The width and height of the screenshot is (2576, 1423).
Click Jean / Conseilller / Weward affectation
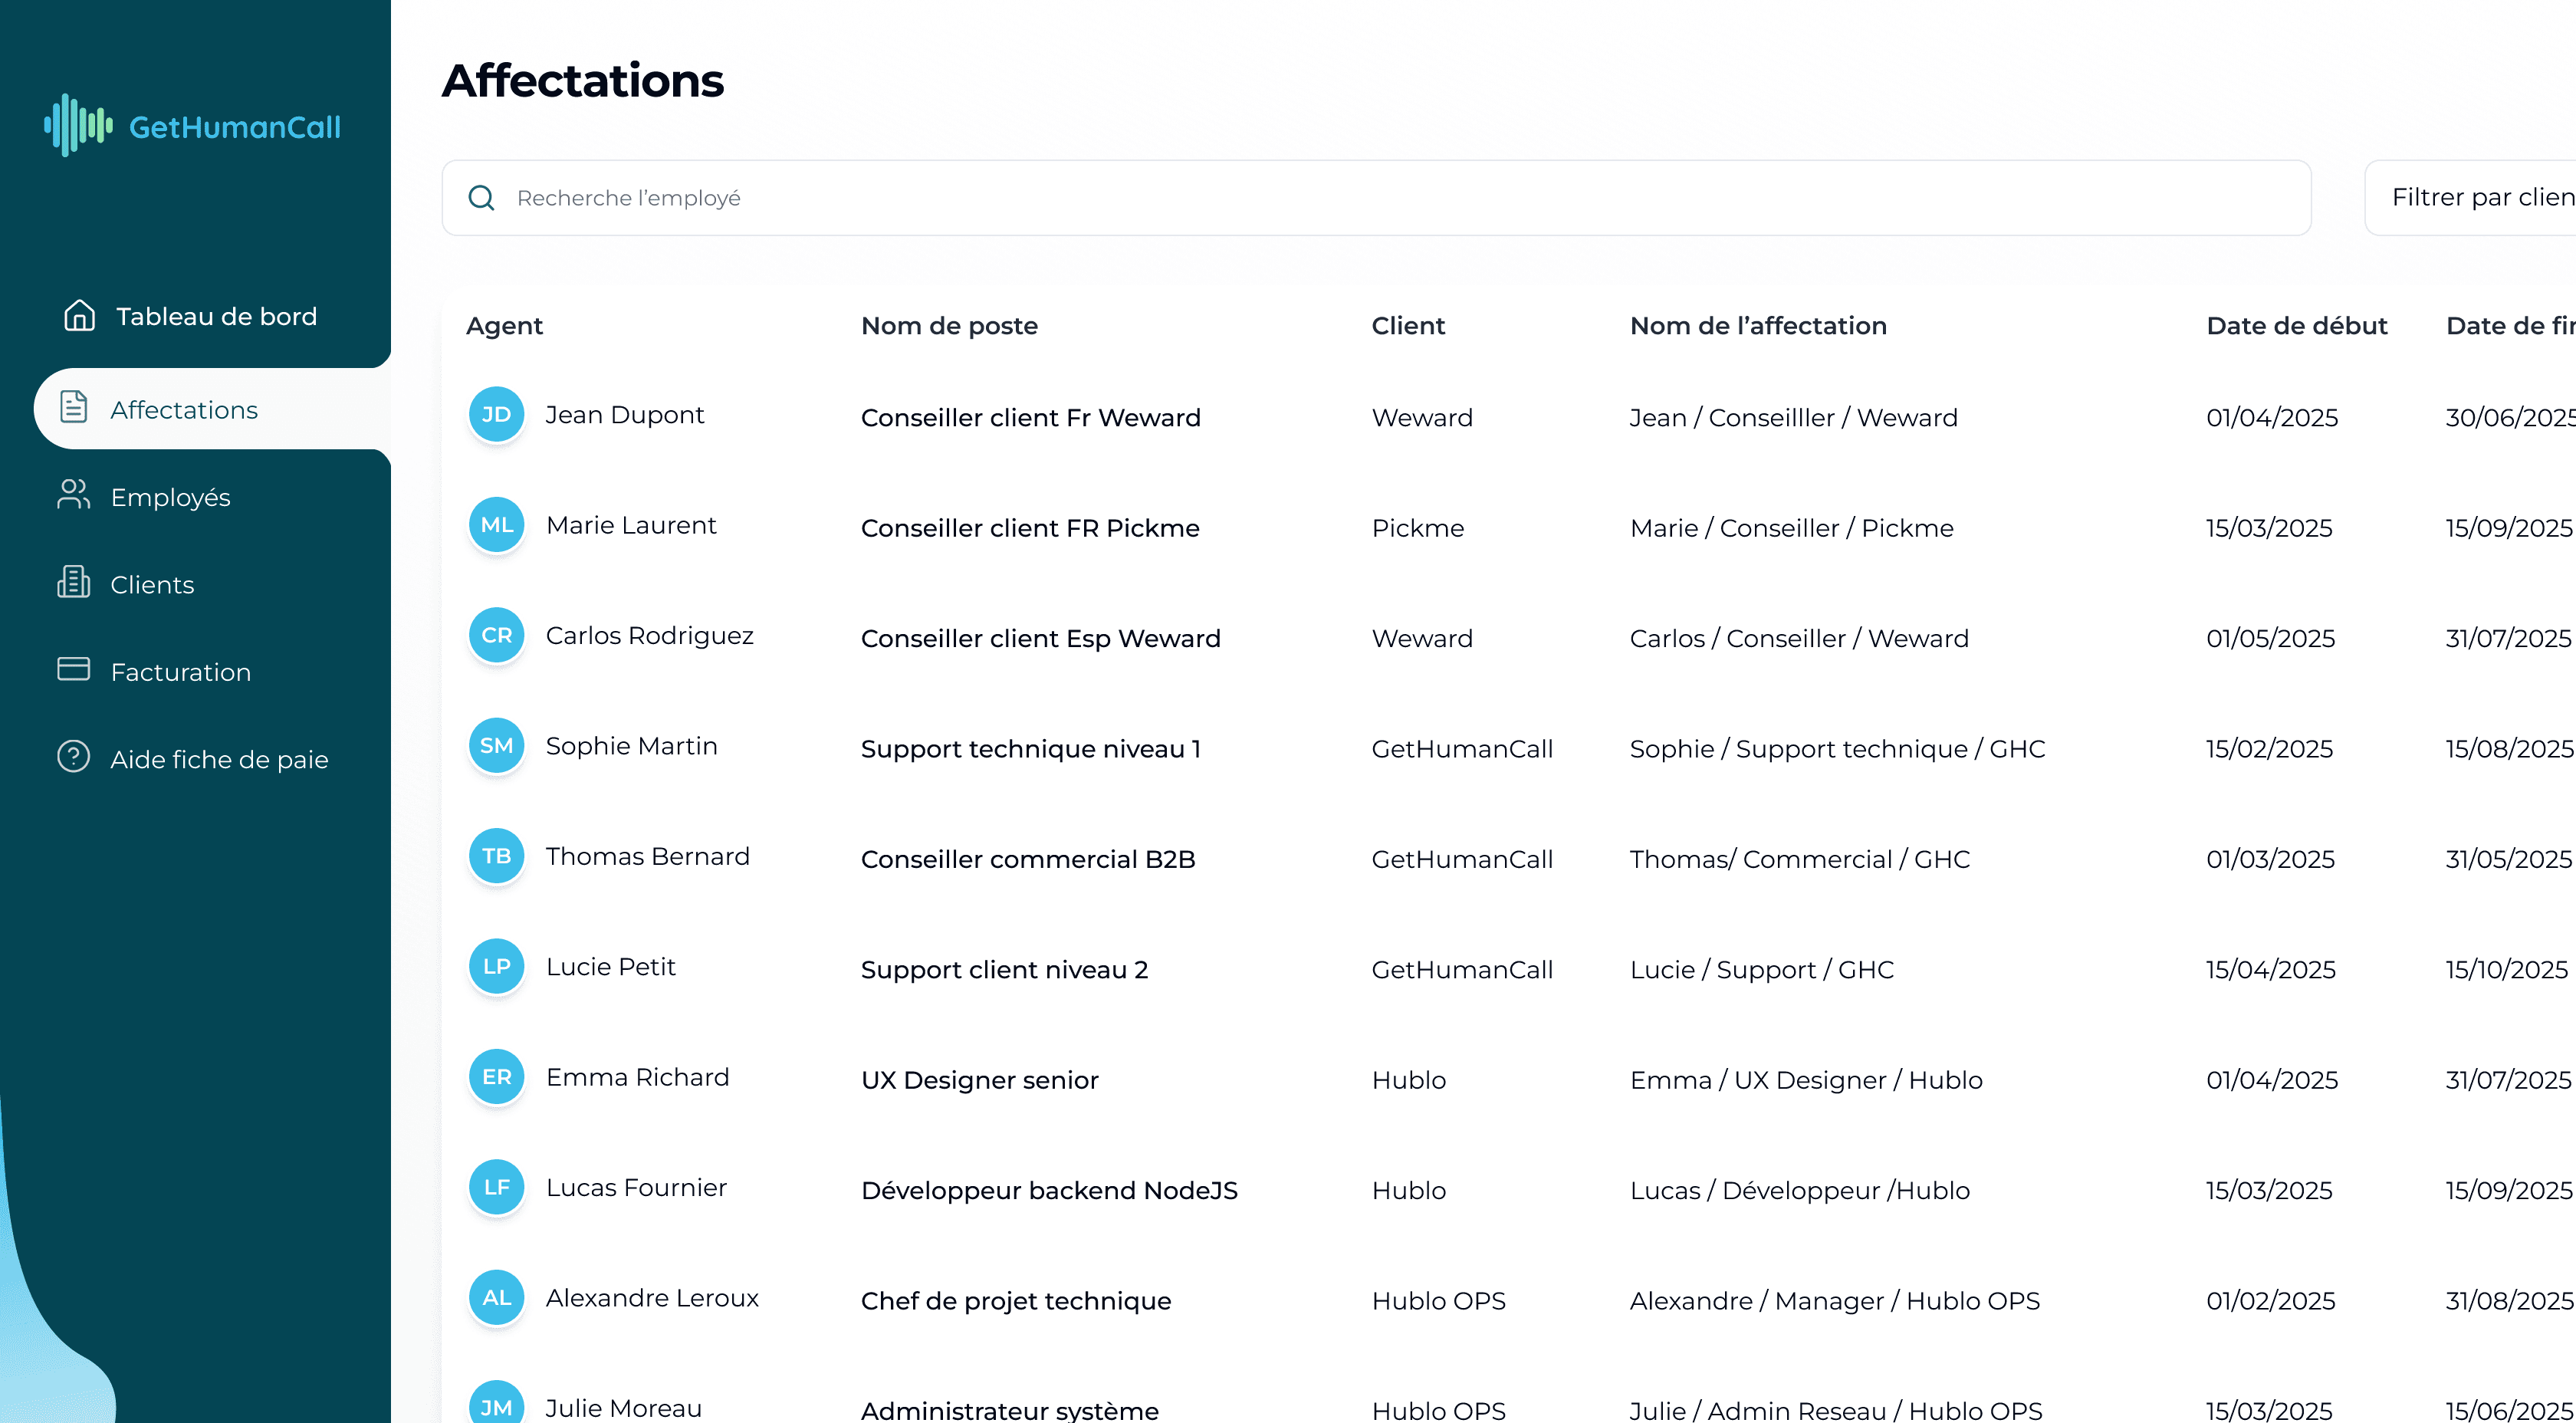point(1794,418)
